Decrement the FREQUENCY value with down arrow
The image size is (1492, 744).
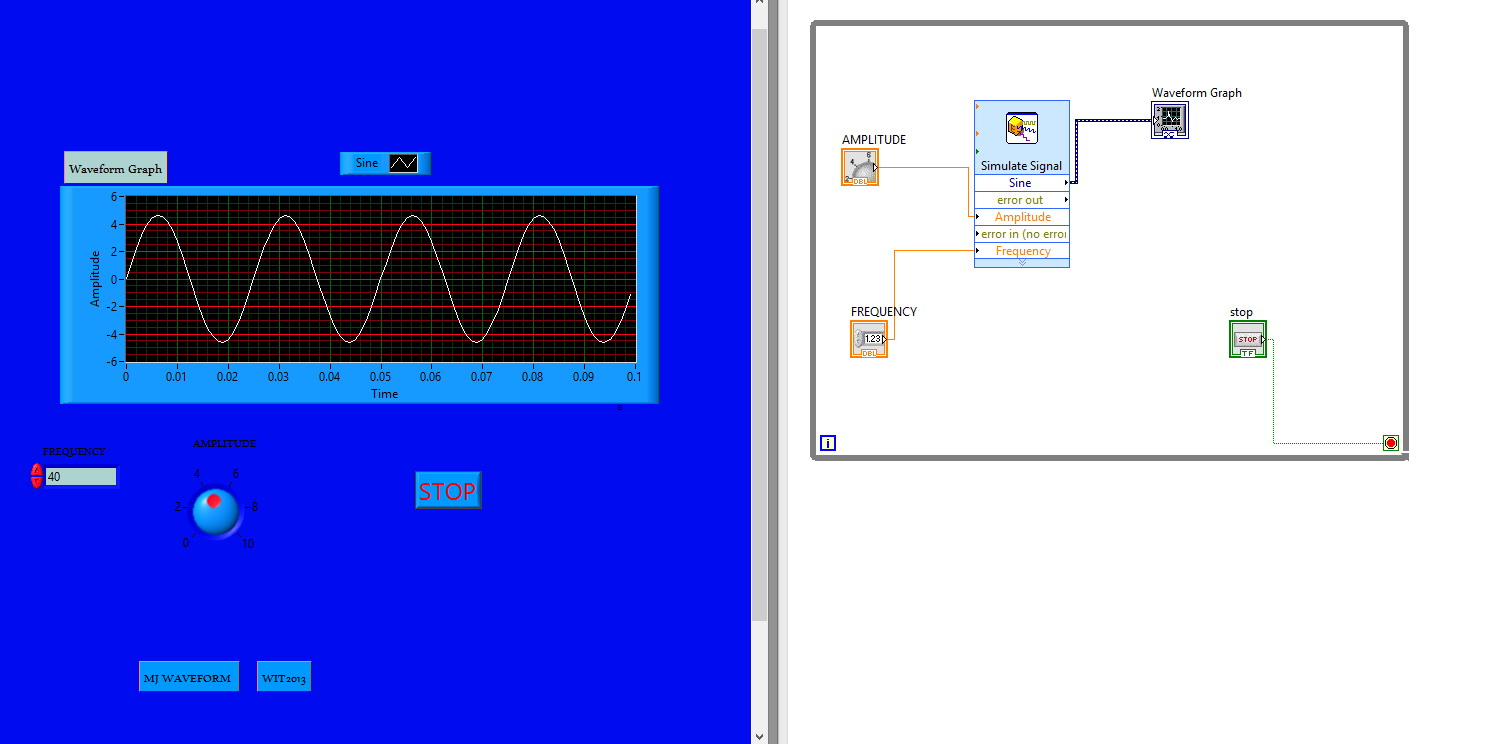tap(37, 482)
